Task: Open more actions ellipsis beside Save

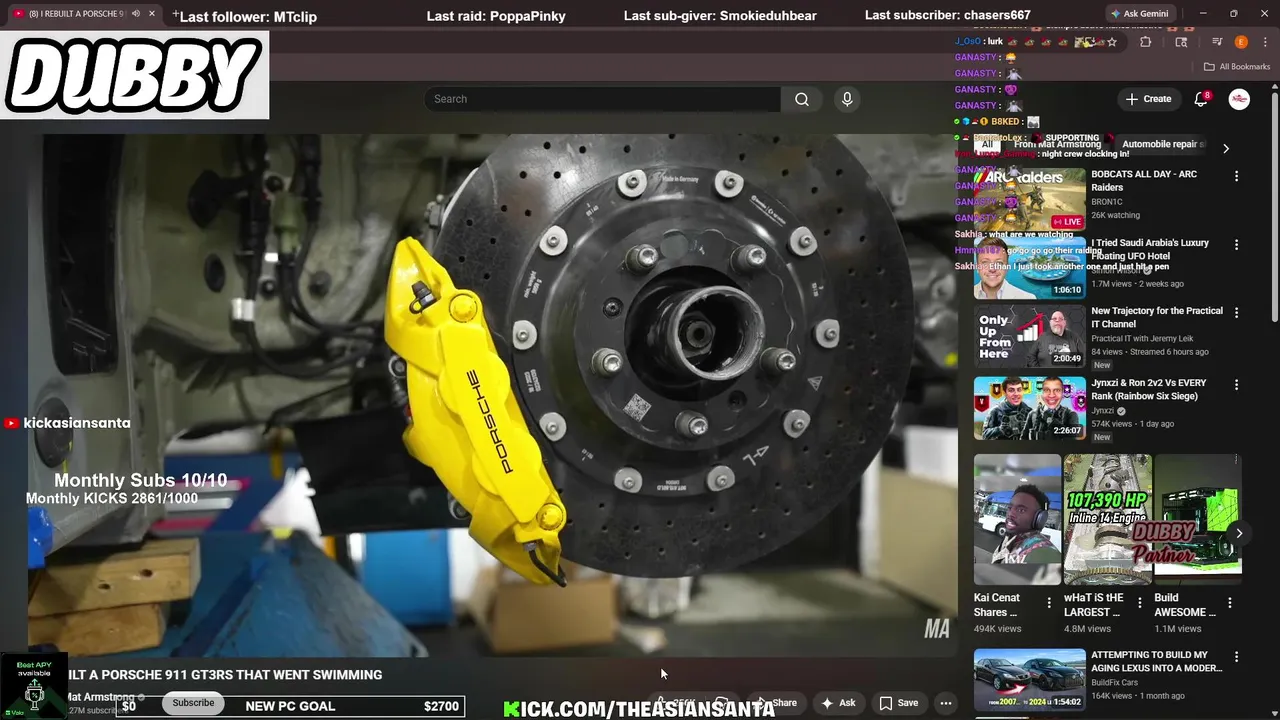Action: tap(946, 703)
